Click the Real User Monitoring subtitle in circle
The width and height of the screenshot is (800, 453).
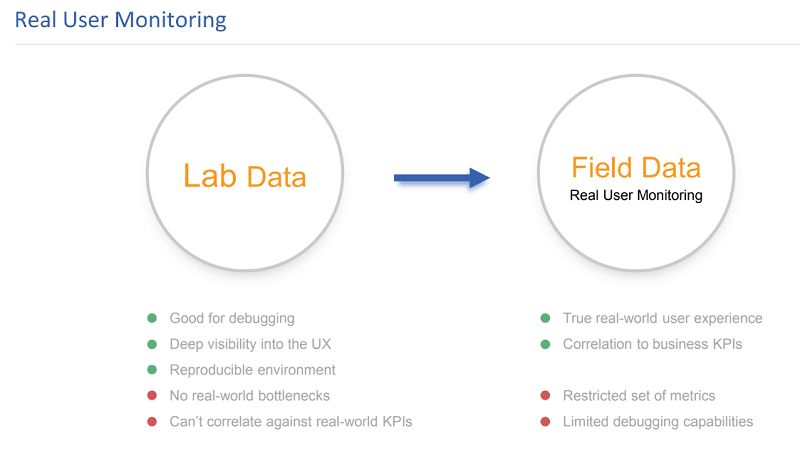(x=636, y=195)
